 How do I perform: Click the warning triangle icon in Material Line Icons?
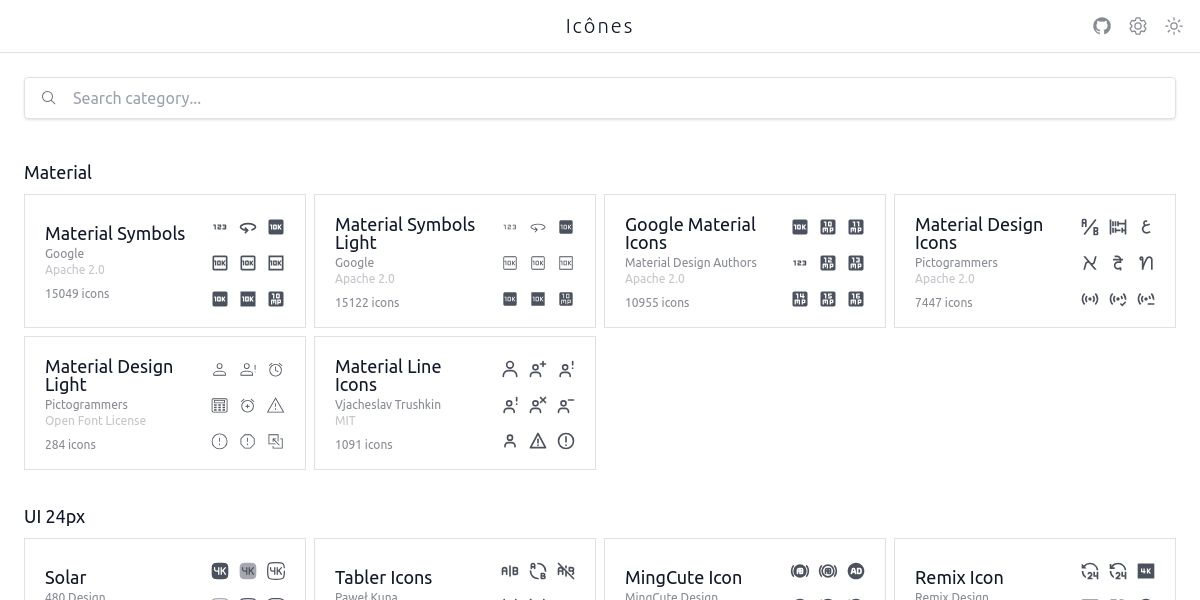pyautogui.click(x=538, y=441)
